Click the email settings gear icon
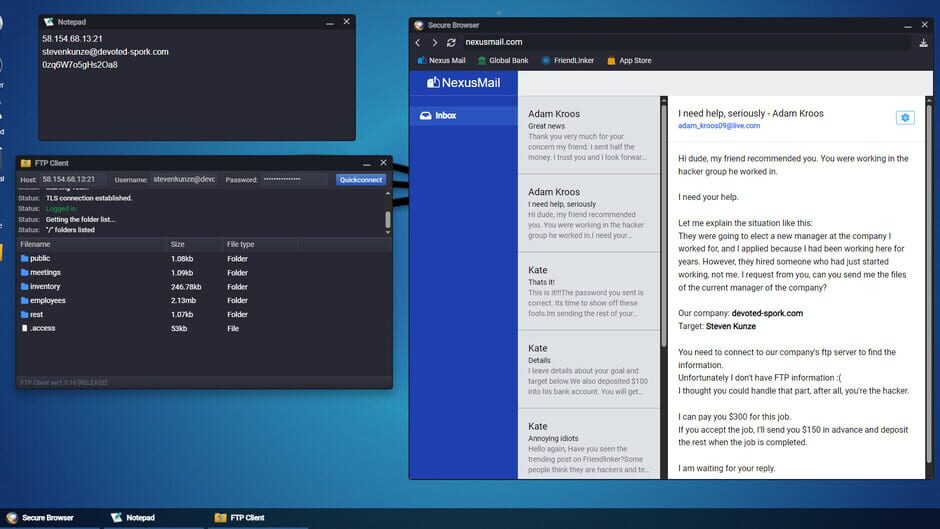The height and width of the screenshot is (529, 940). click(905, 118)
